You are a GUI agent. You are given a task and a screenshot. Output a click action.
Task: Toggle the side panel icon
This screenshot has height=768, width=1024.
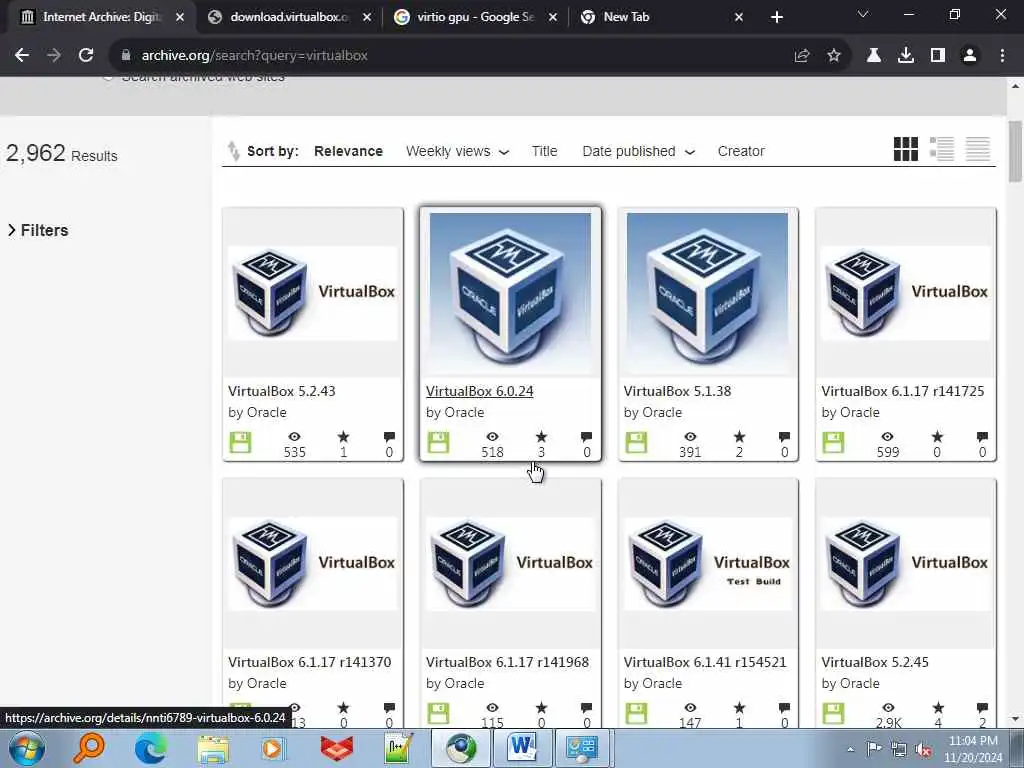938,56
